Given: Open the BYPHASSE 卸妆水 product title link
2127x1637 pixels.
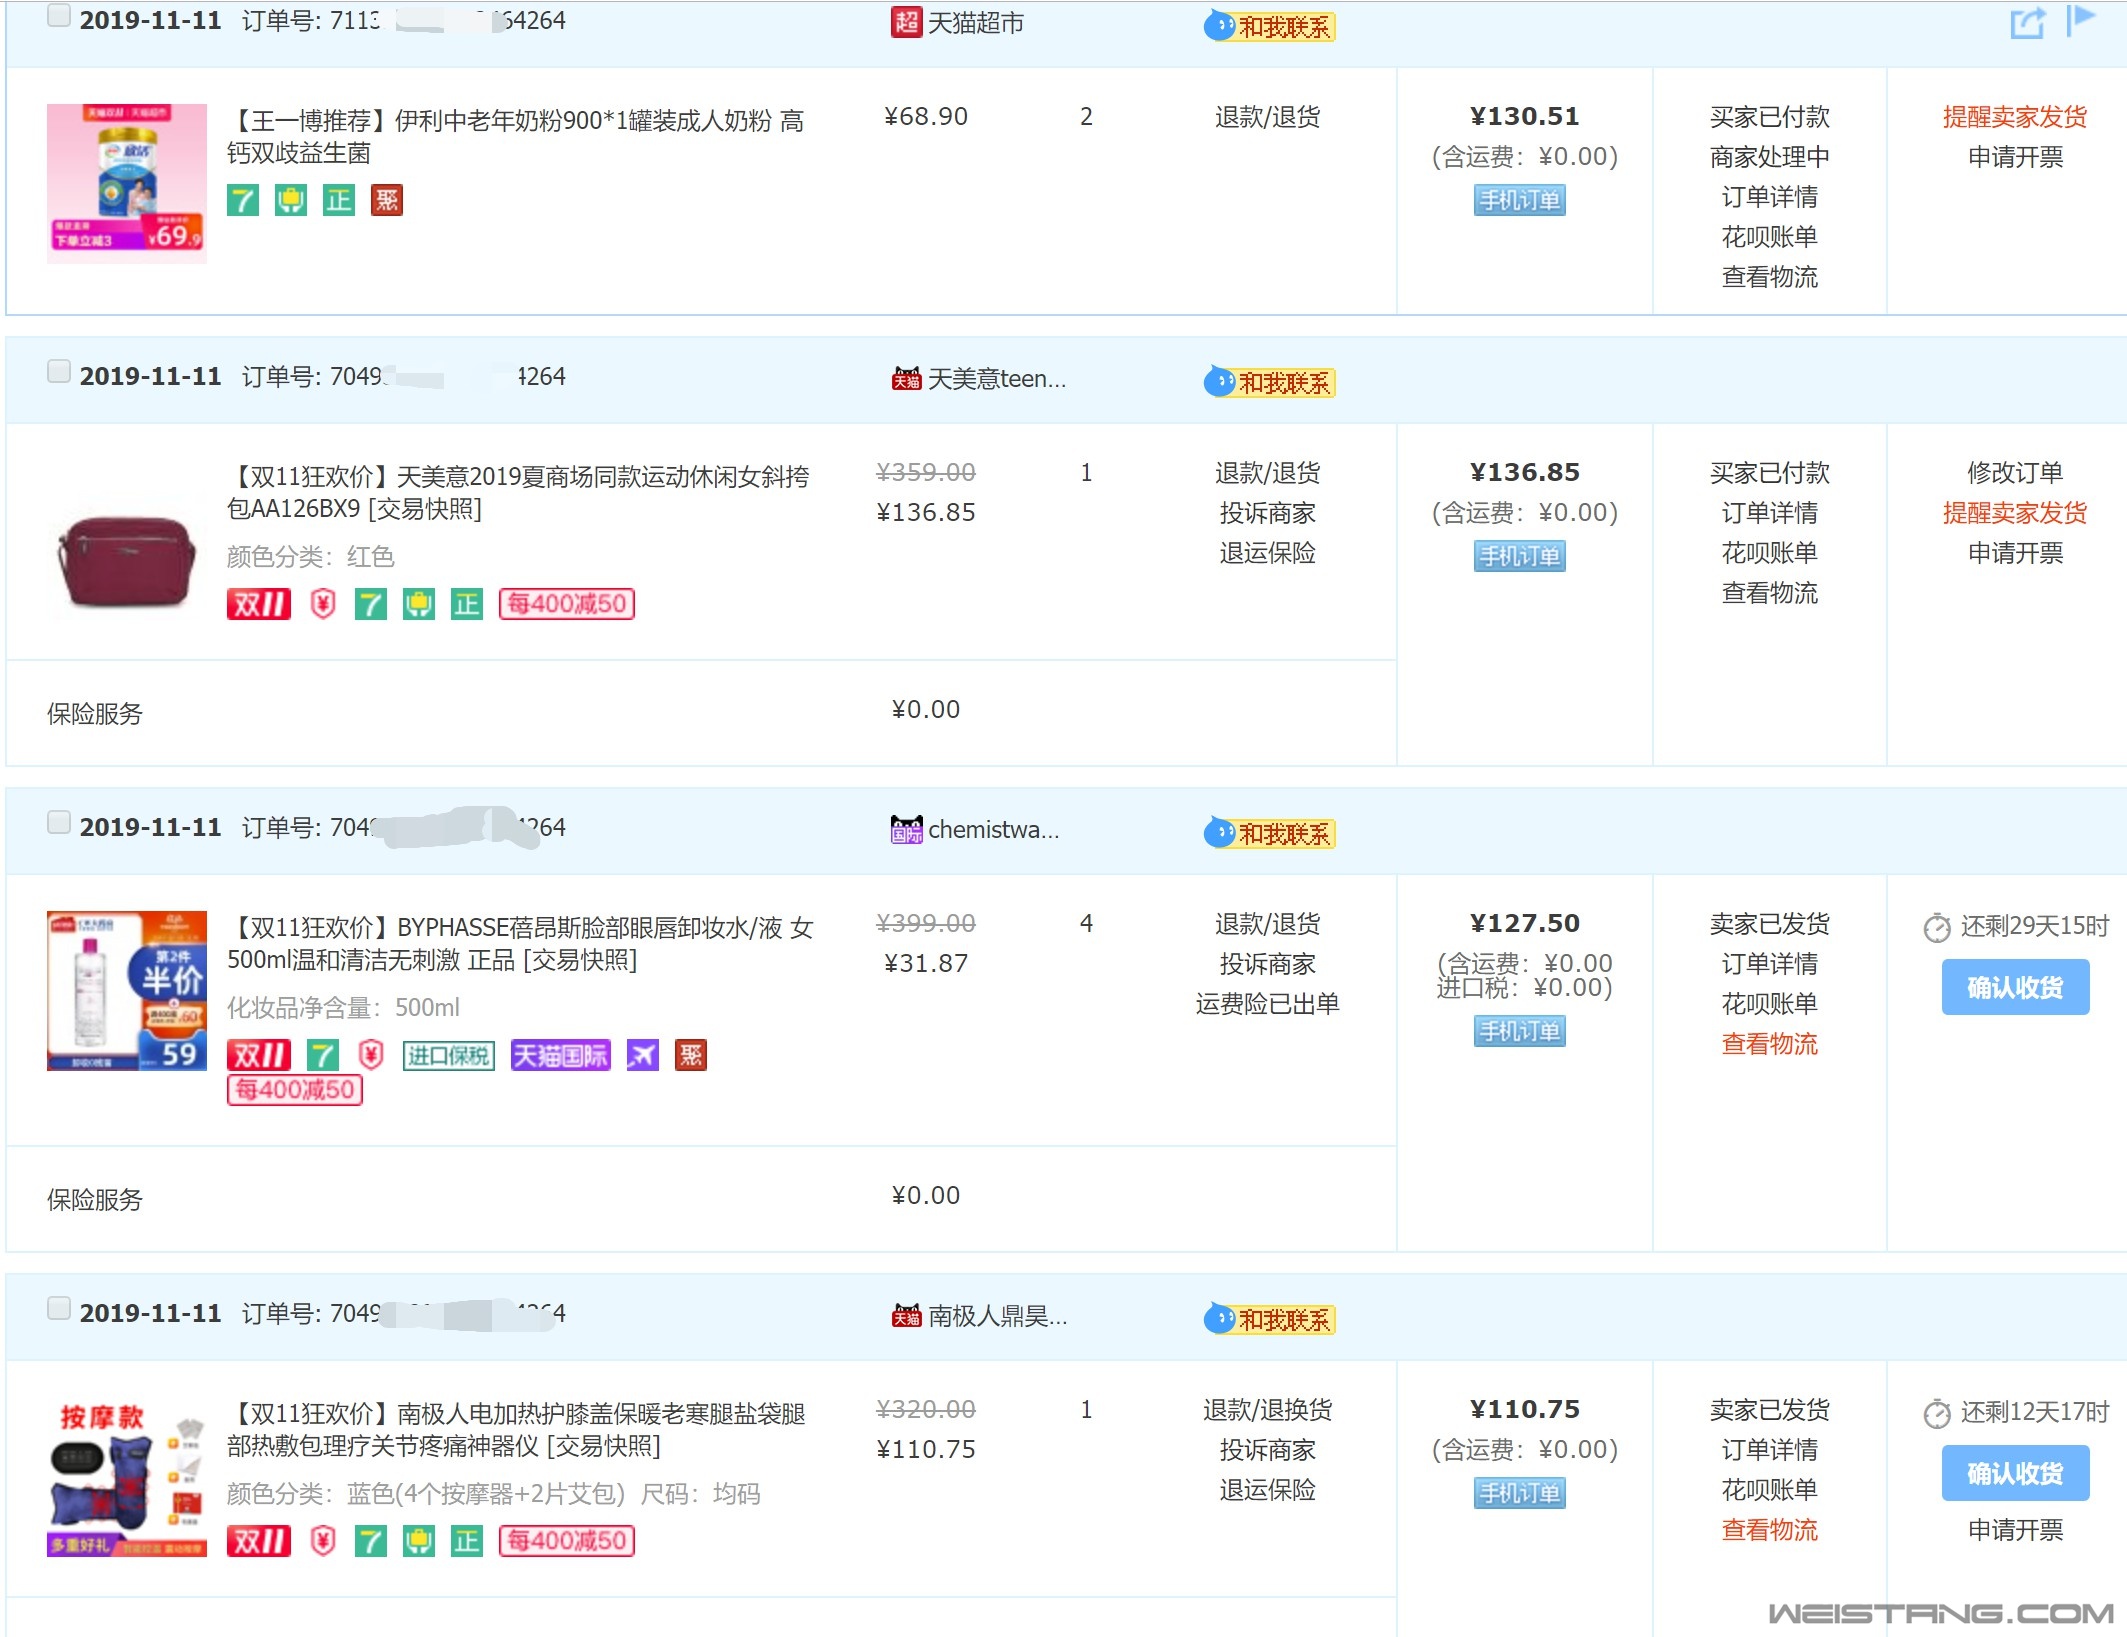Looking at the screenshot, I should [x=520, y=944].
